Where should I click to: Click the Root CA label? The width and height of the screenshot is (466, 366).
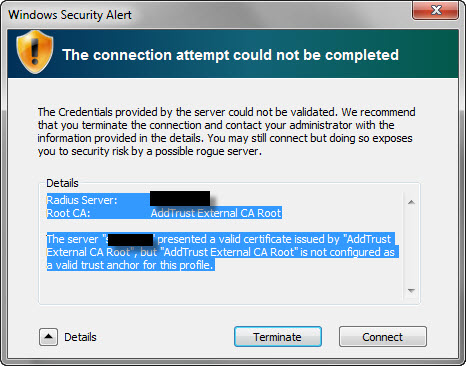[68, 213]
